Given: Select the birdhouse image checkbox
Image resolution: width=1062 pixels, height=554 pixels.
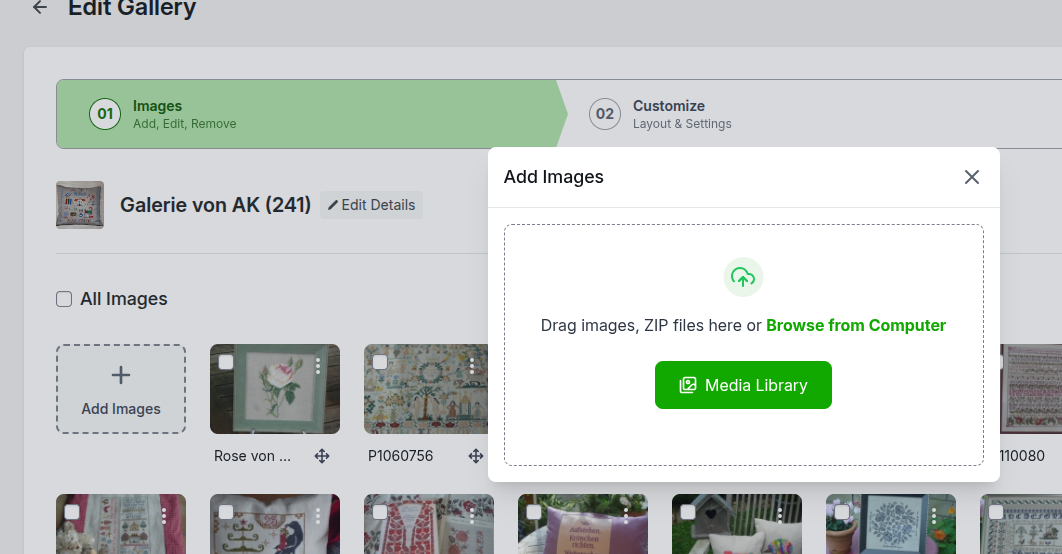Looking at the screenshot, I should tap(688, 512).
